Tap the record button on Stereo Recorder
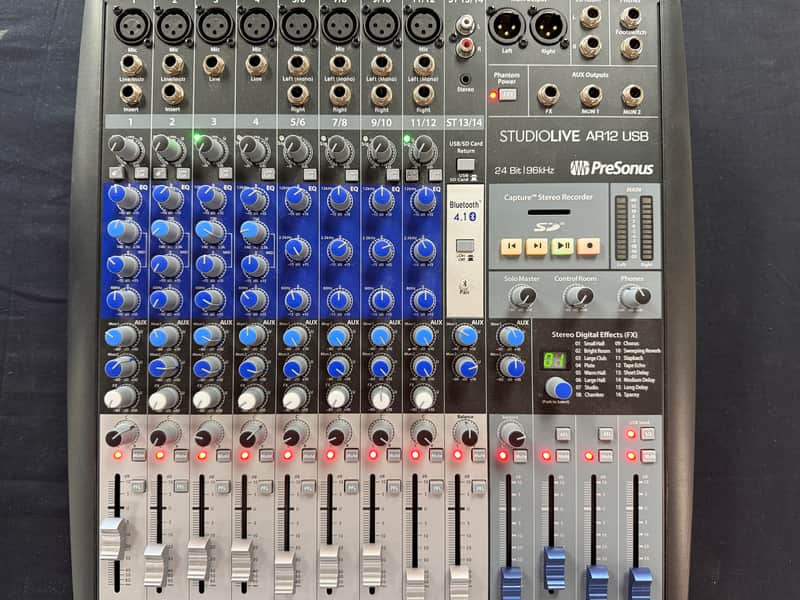 click(588, 245)
